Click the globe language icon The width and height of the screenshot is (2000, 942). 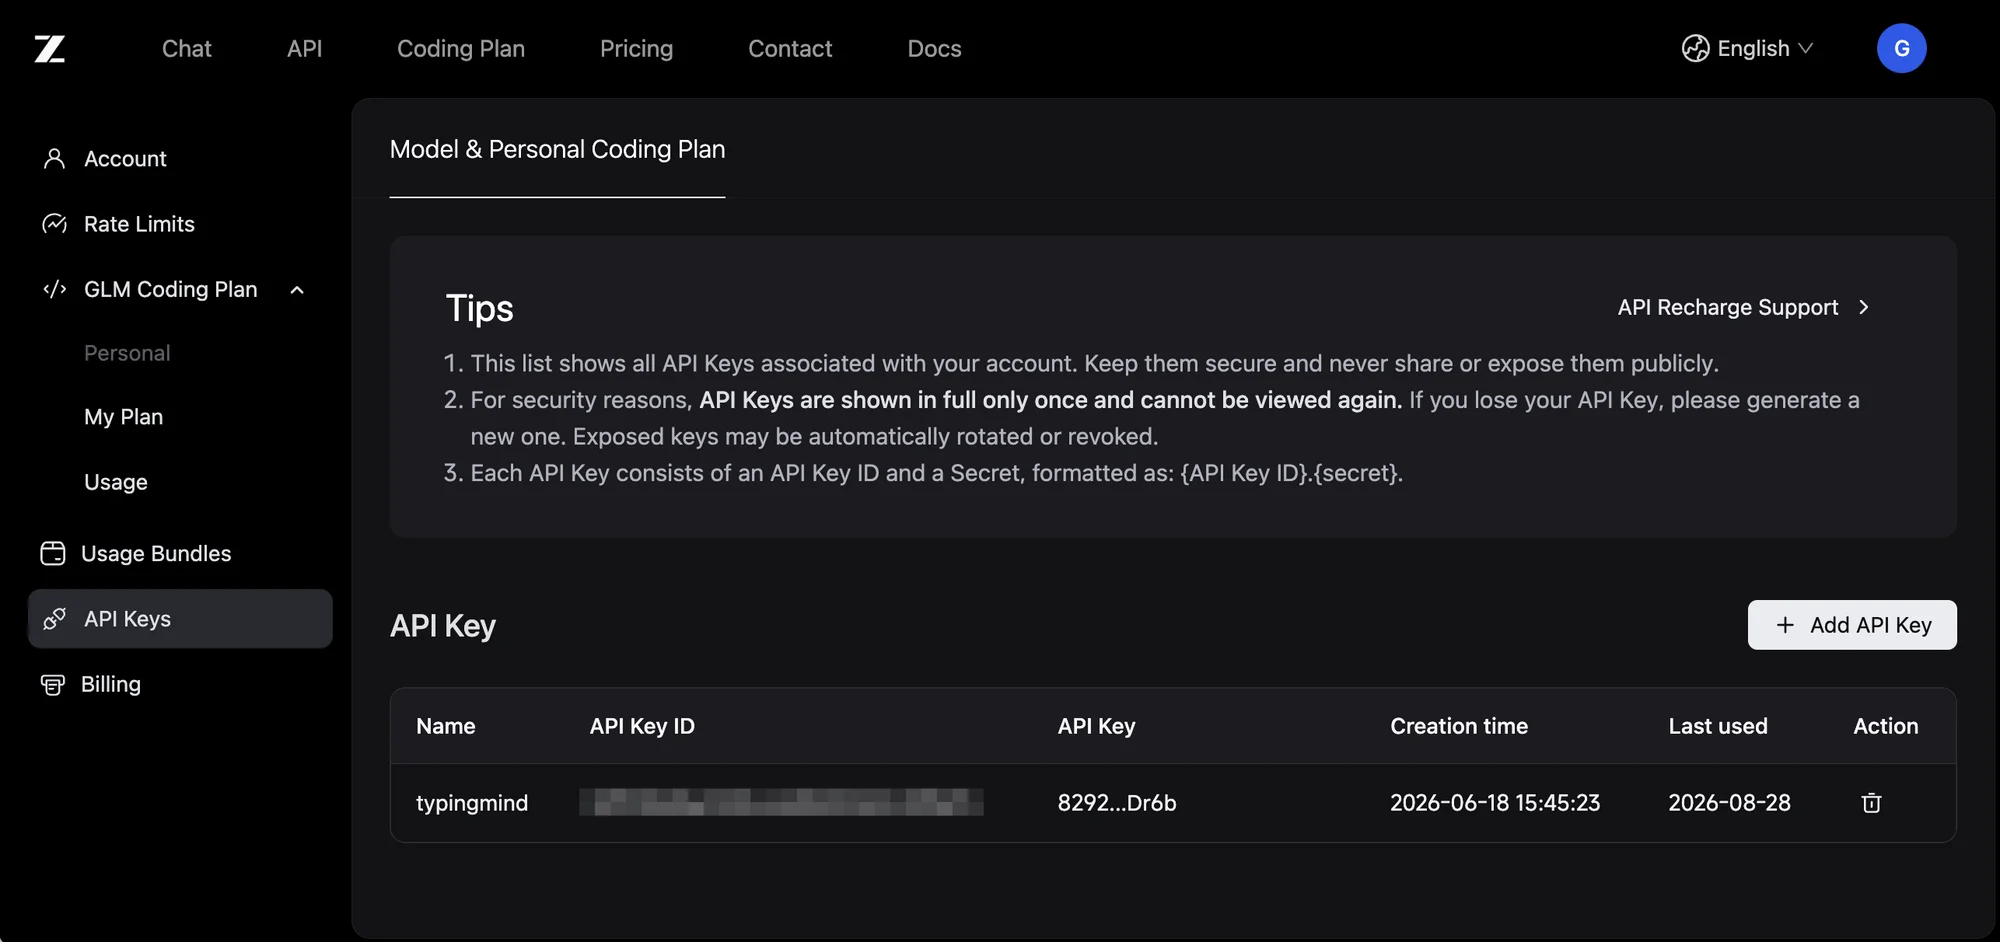(x=1695, y=48)
